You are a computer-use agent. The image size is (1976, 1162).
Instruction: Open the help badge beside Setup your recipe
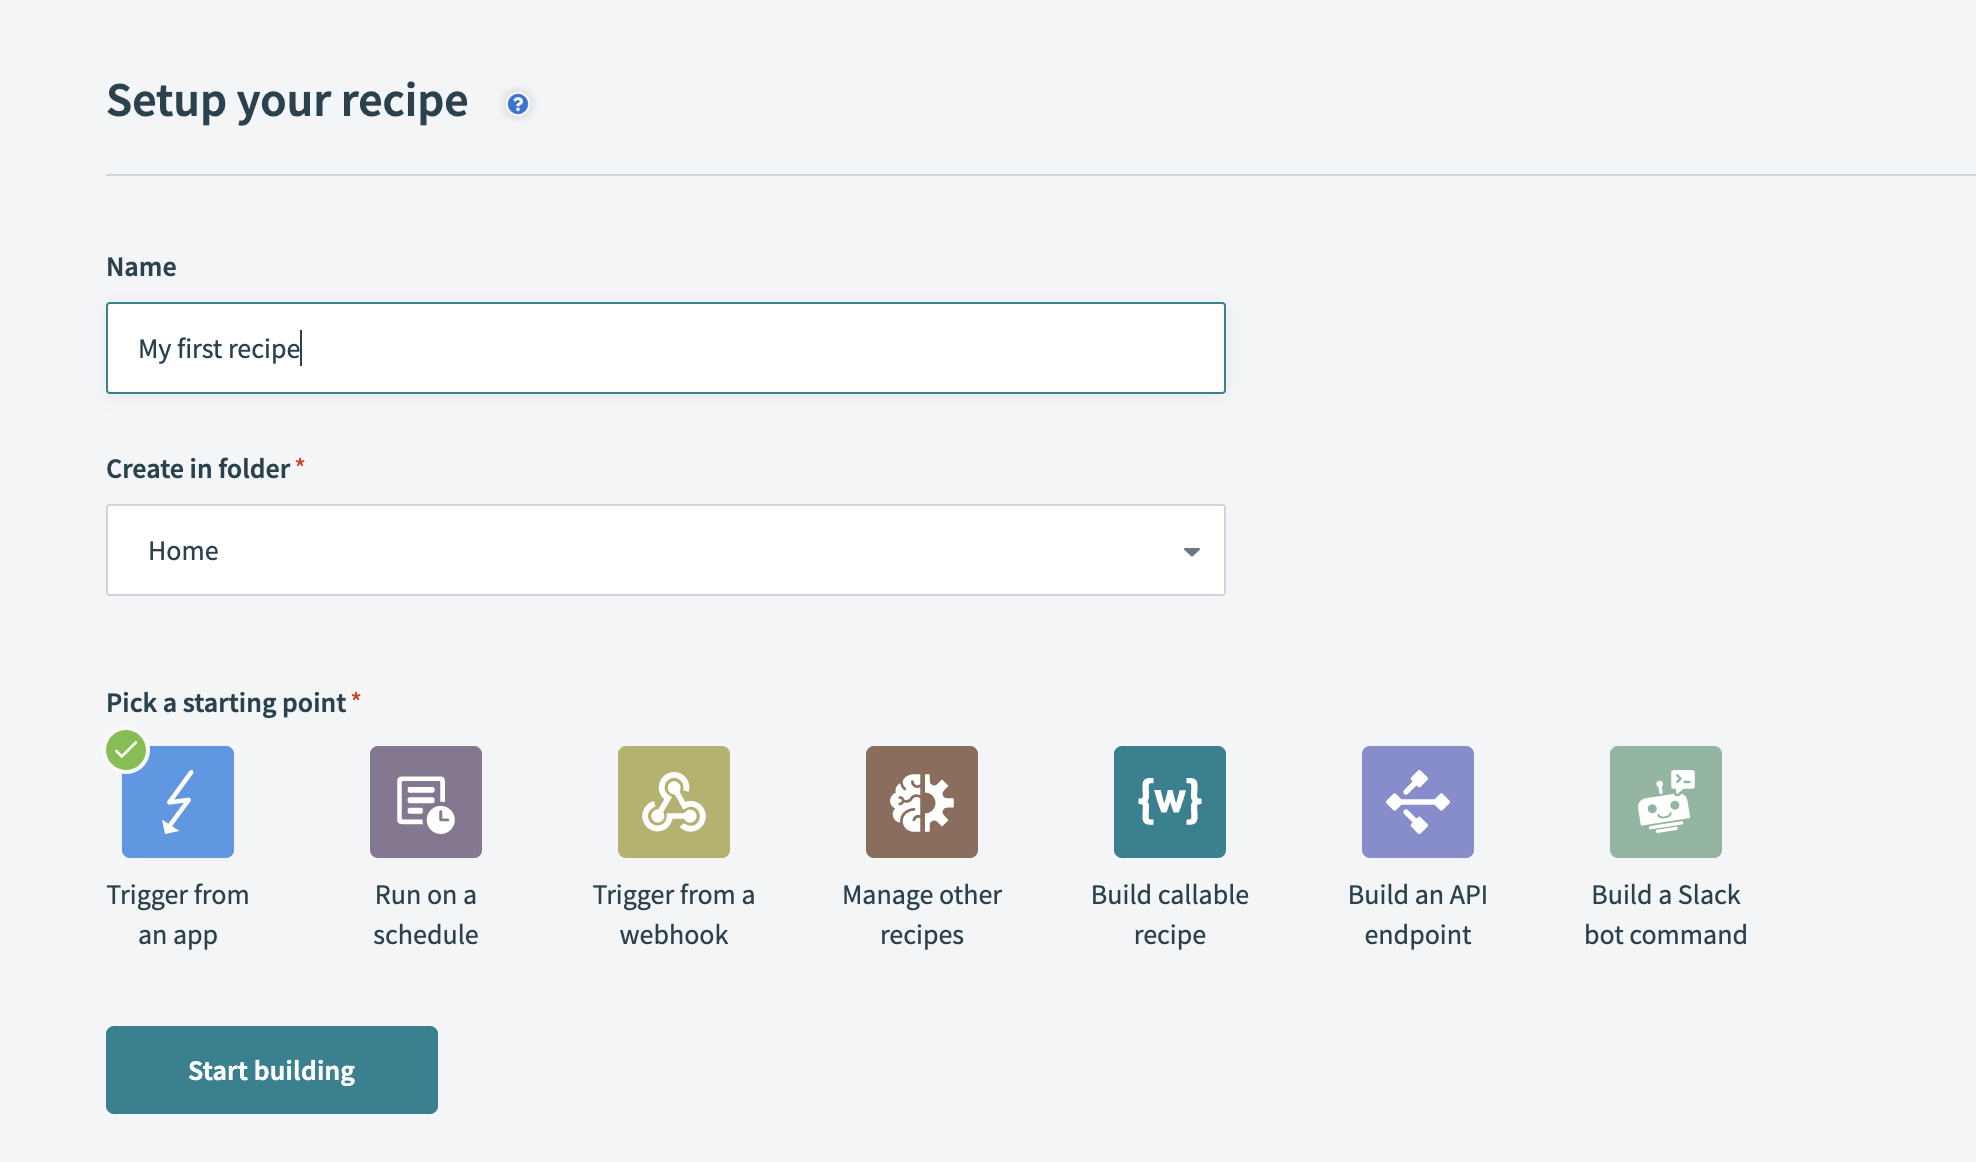[517, 103]
